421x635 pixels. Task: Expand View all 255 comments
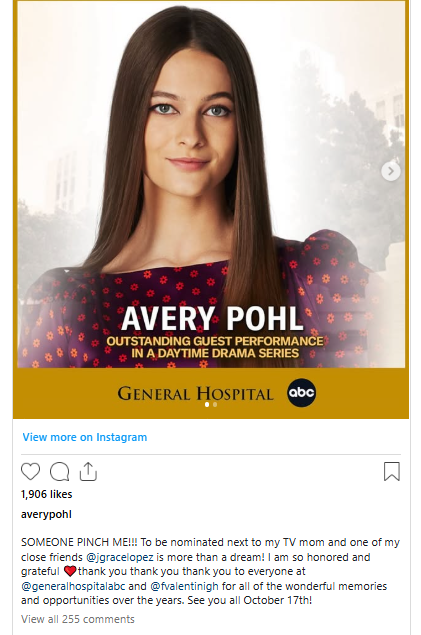pyautogui.click(x=78, y=619)
